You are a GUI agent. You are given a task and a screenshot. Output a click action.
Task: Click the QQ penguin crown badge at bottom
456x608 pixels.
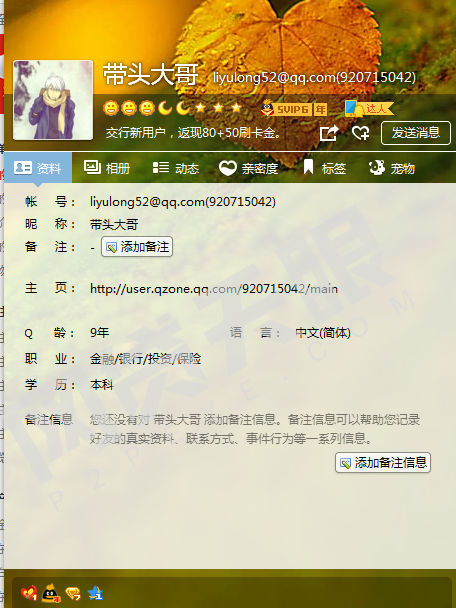tap(51, 593)
